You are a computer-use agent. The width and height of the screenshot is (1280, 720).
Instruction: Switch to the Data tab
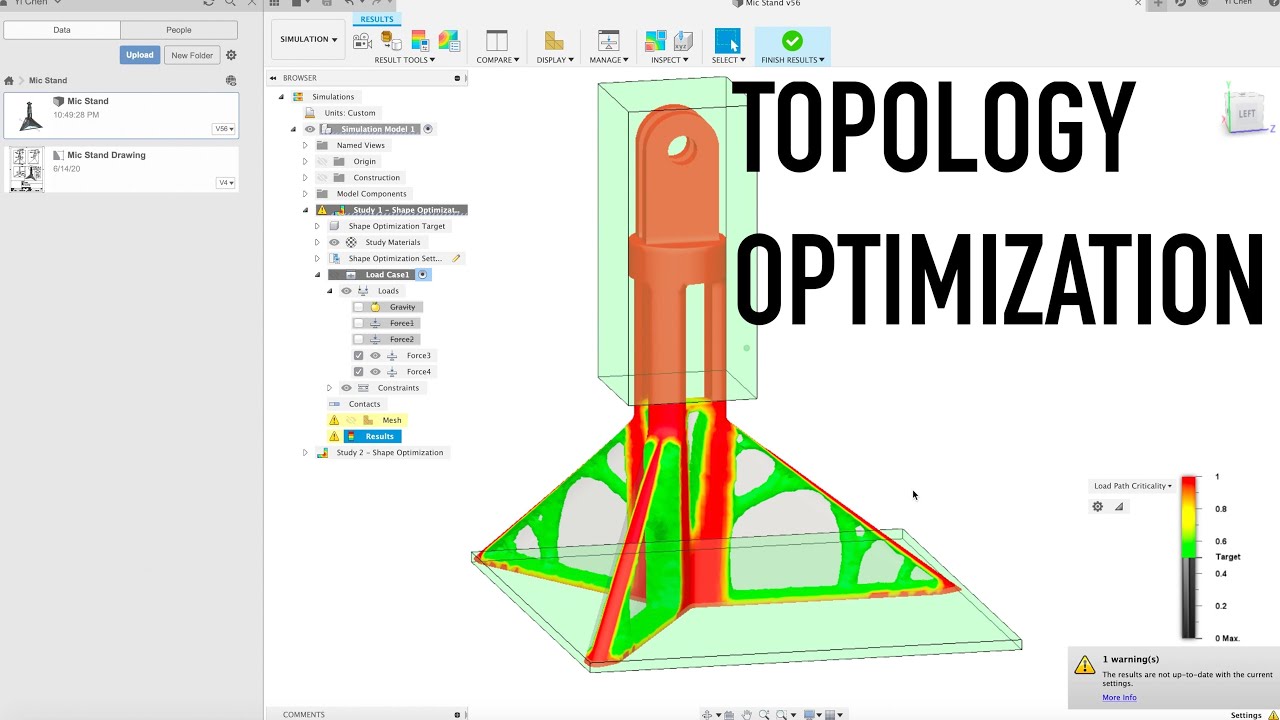(62, 30)
